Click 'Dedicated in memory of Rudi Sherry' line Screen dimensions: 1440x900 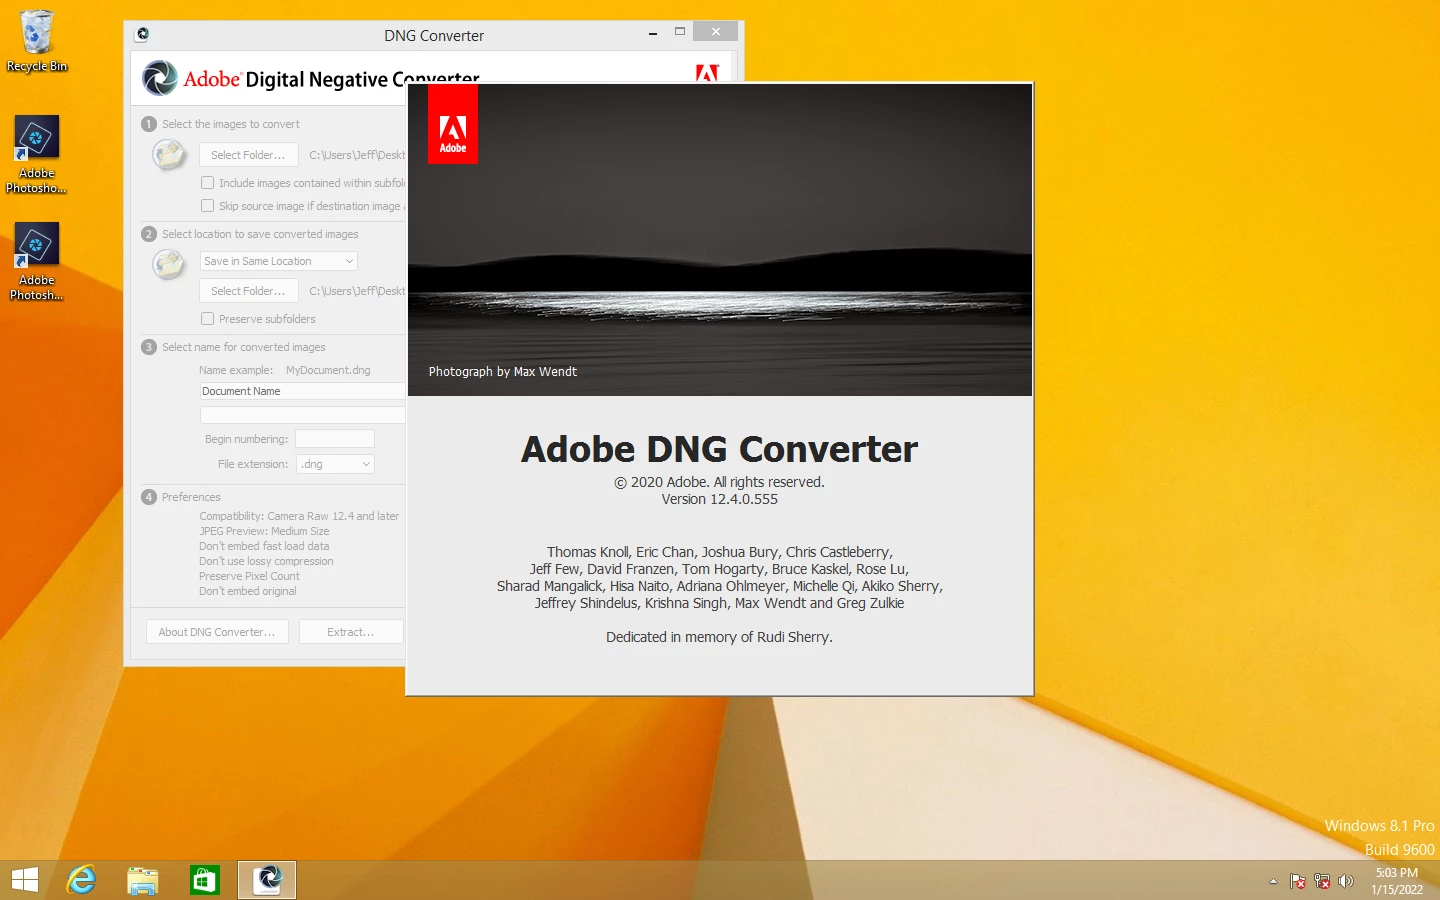719,637
